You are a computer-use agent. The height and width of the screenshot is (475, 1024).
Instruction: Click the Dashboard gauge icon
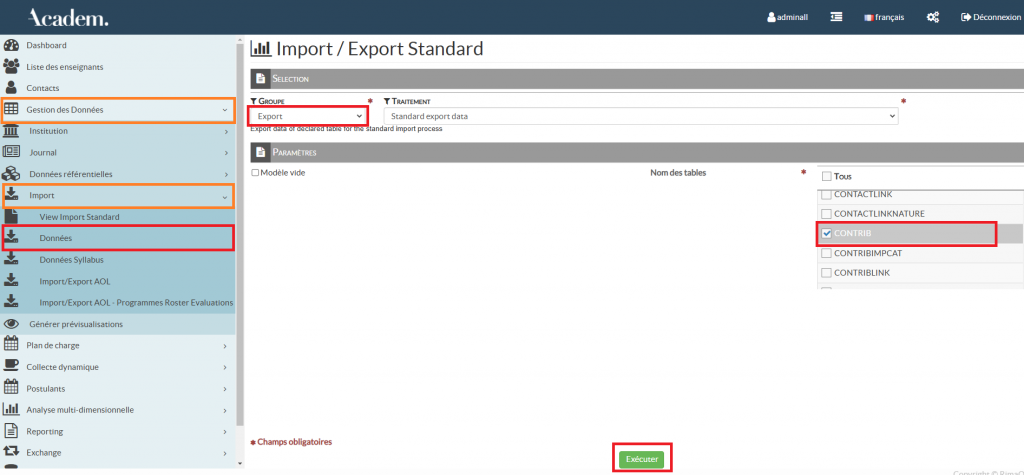[12, 46]
